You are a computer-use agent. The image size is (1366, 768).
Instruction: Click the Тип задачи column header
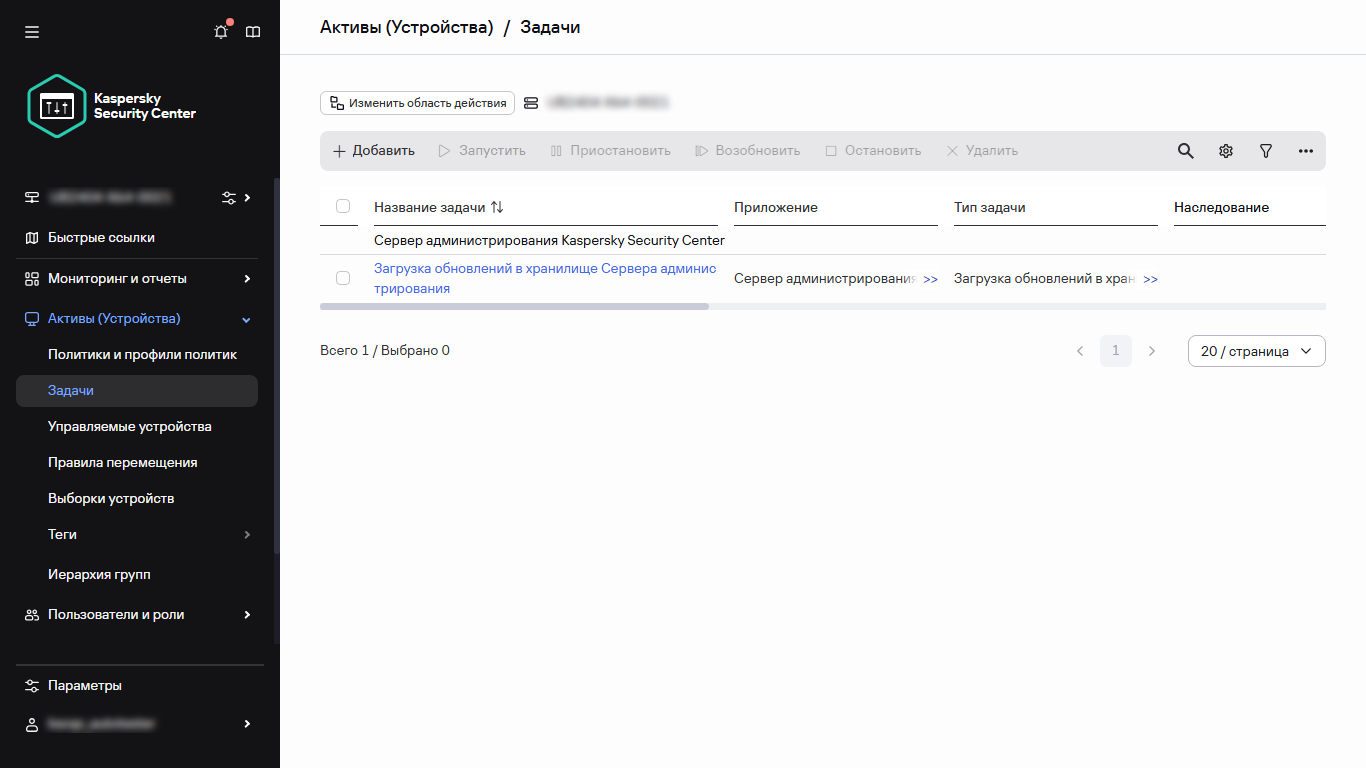[x=990, y=208]
